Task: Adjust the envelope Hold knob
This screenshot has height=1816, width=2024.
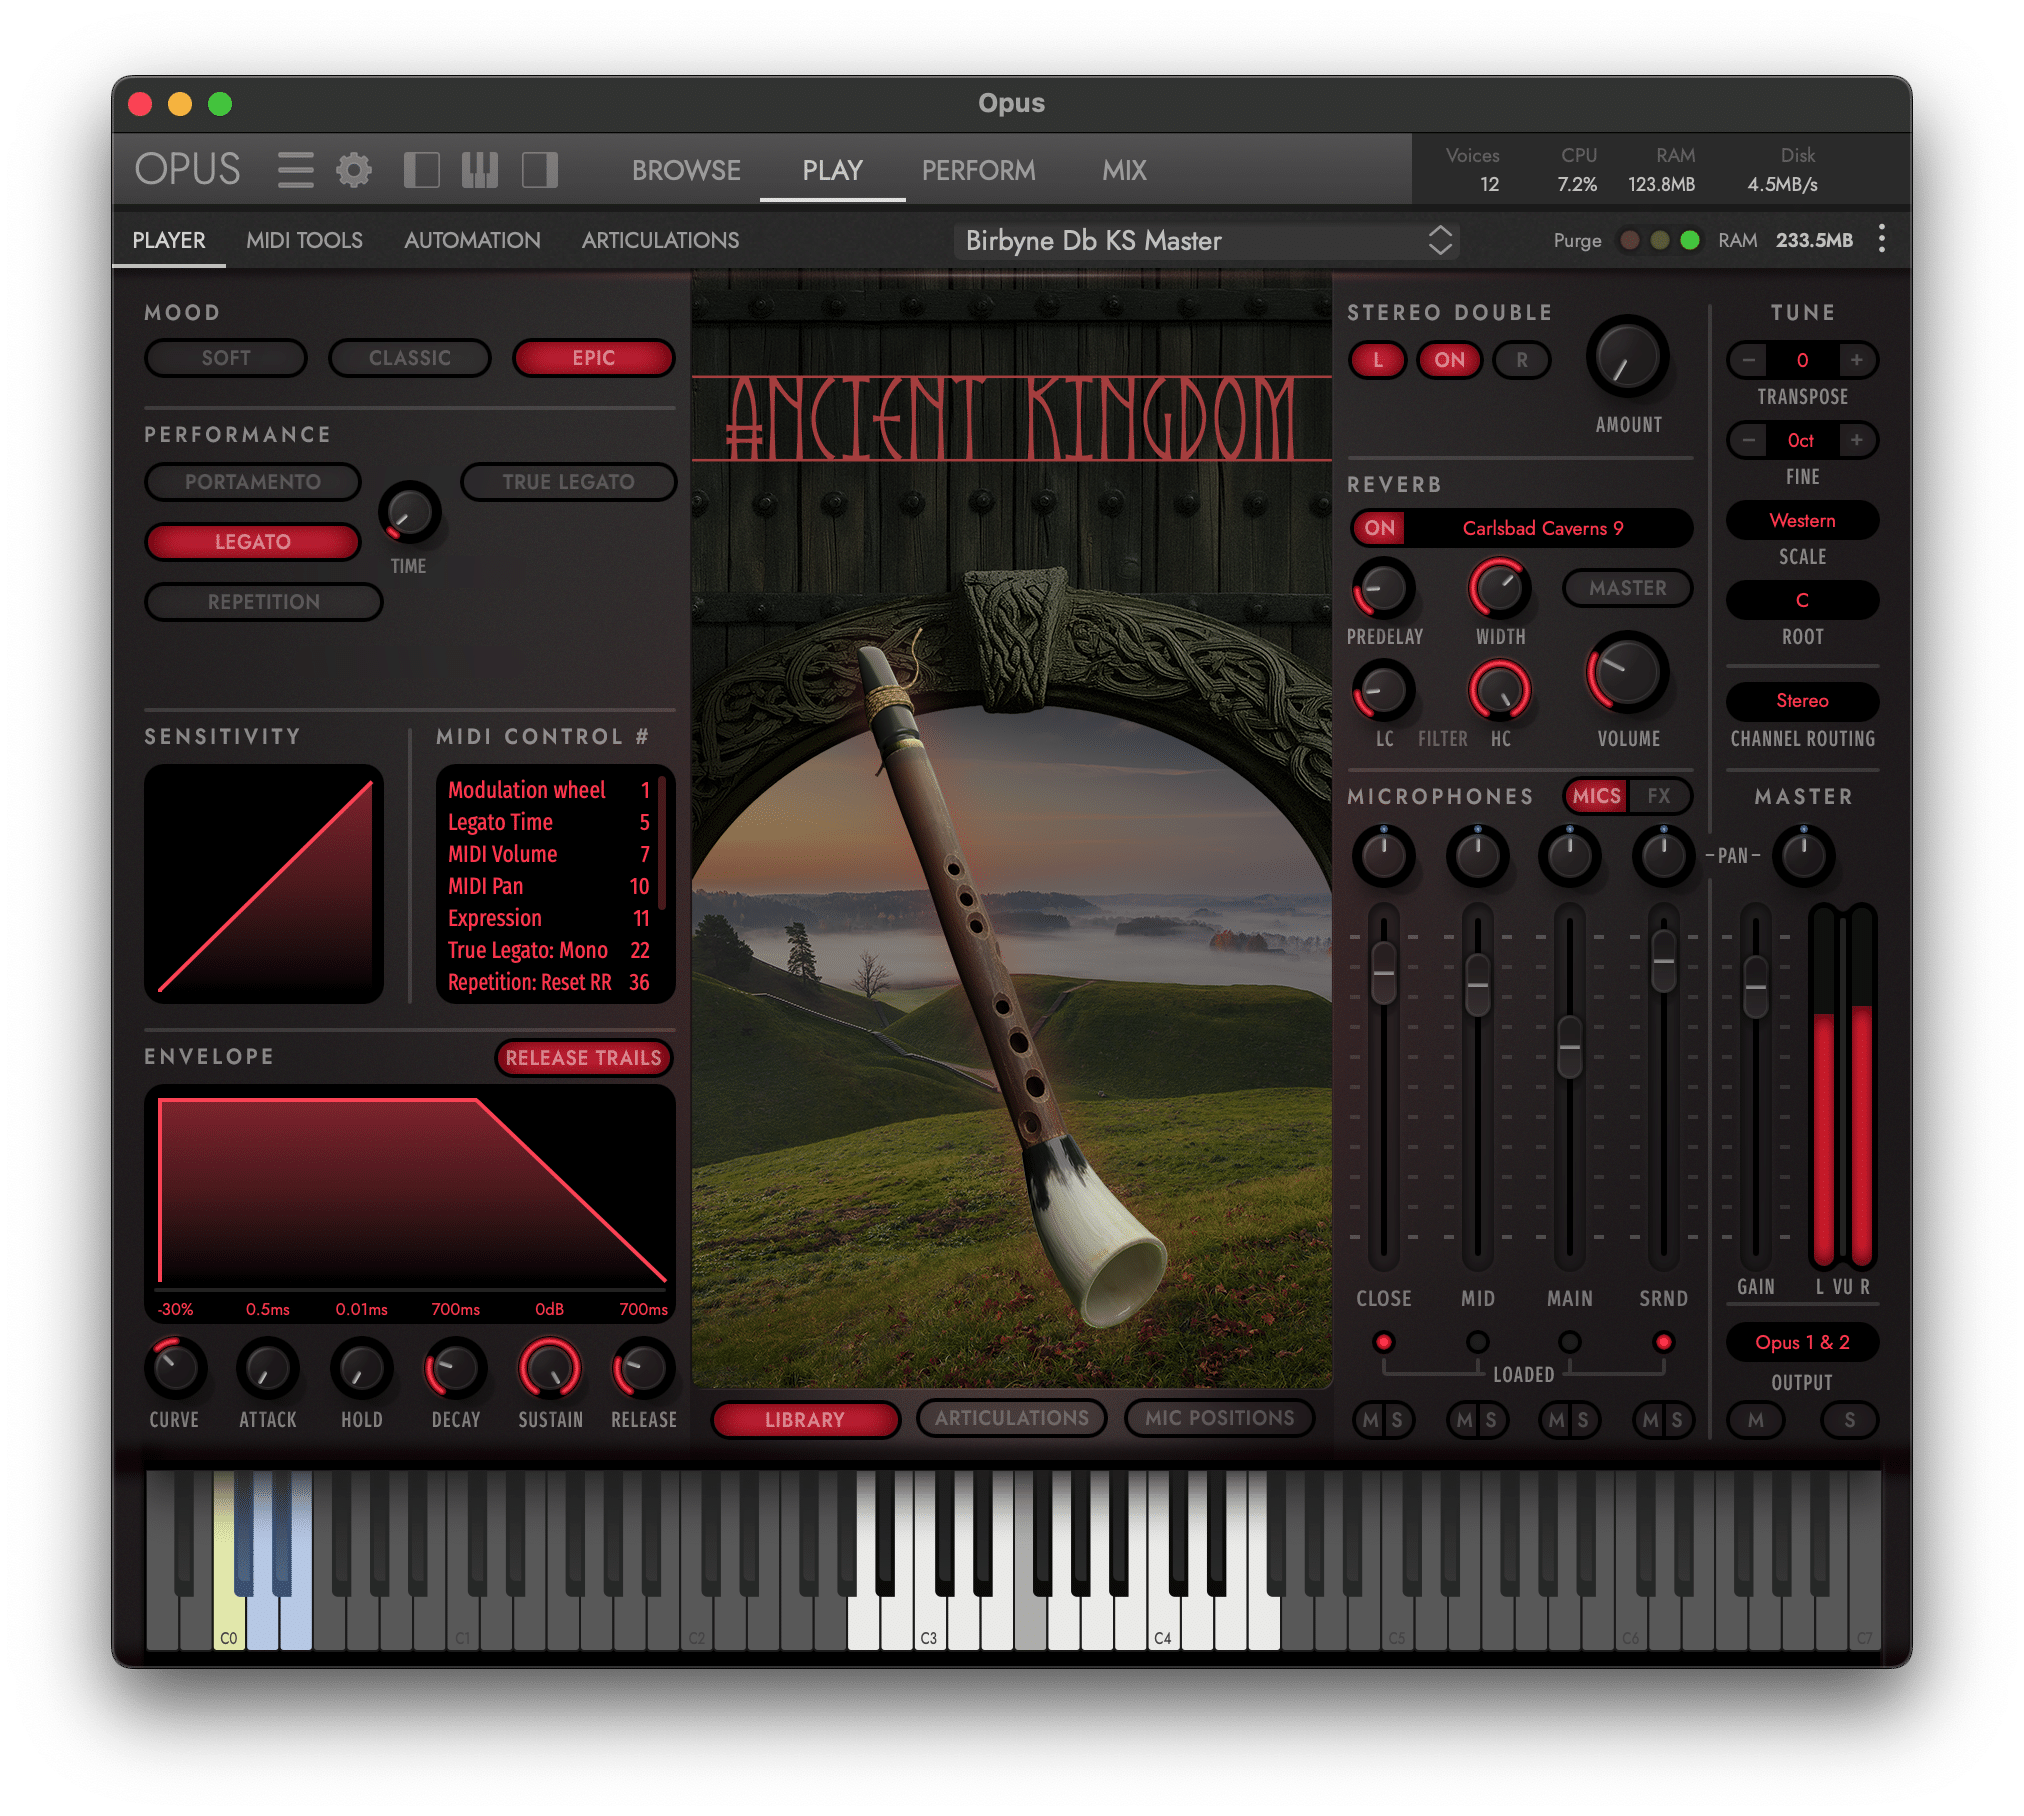Action: 362,1368
